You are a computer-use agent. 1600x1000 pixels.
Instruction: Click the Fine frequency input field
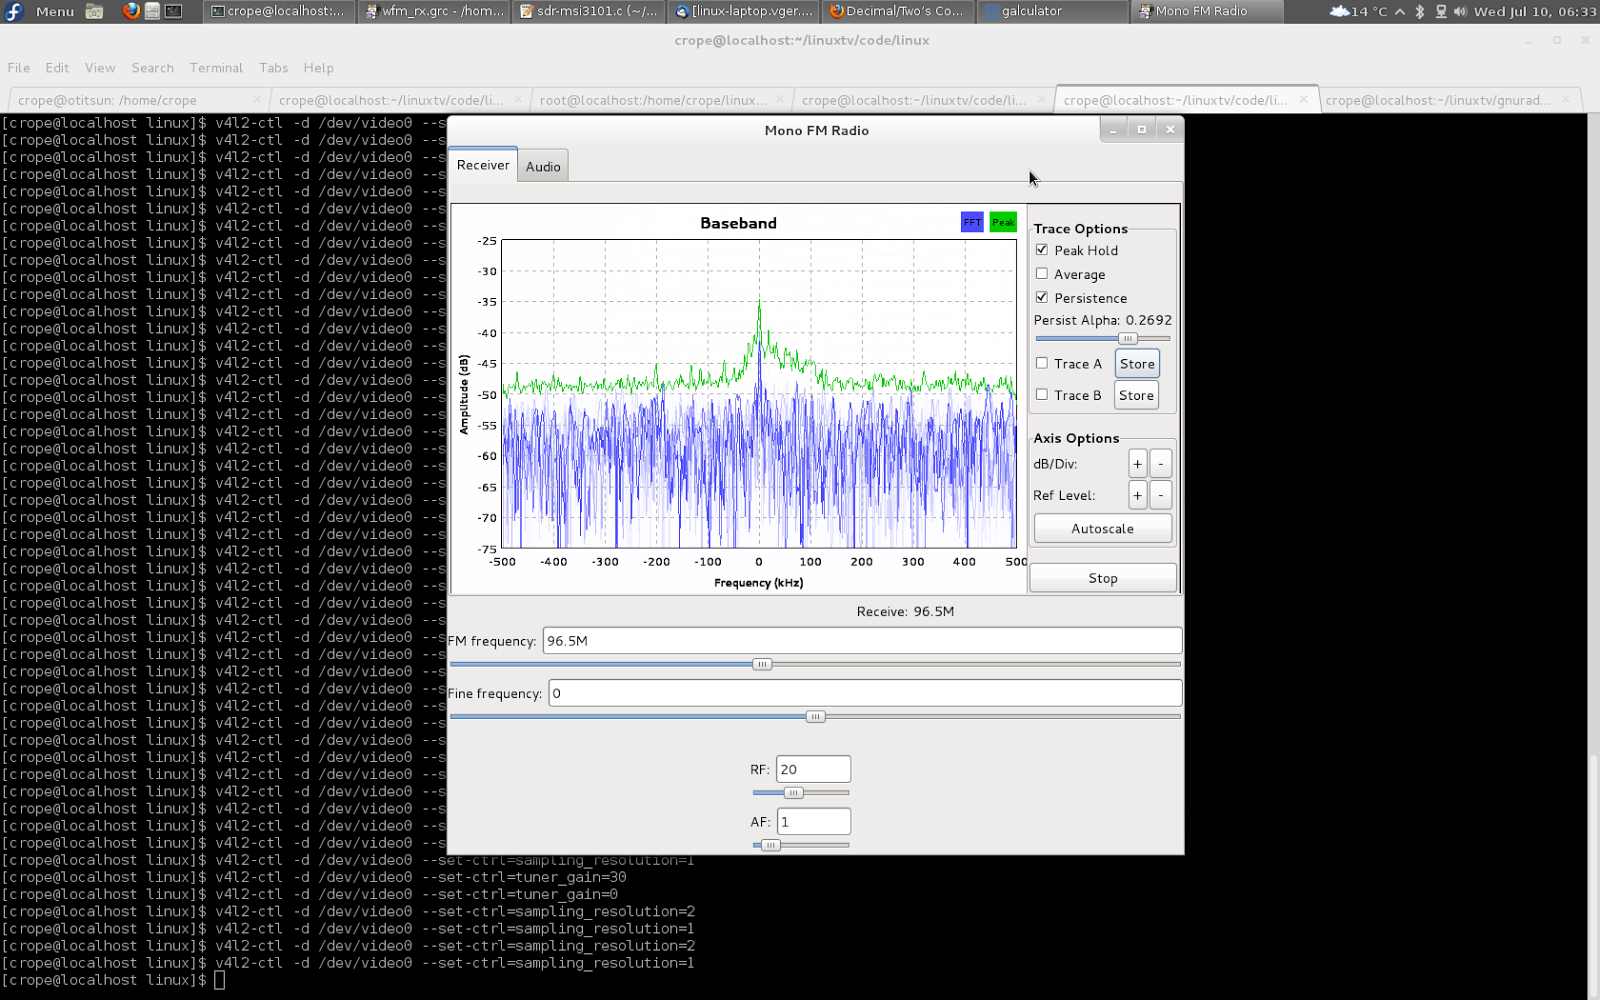tap(866, 693)
